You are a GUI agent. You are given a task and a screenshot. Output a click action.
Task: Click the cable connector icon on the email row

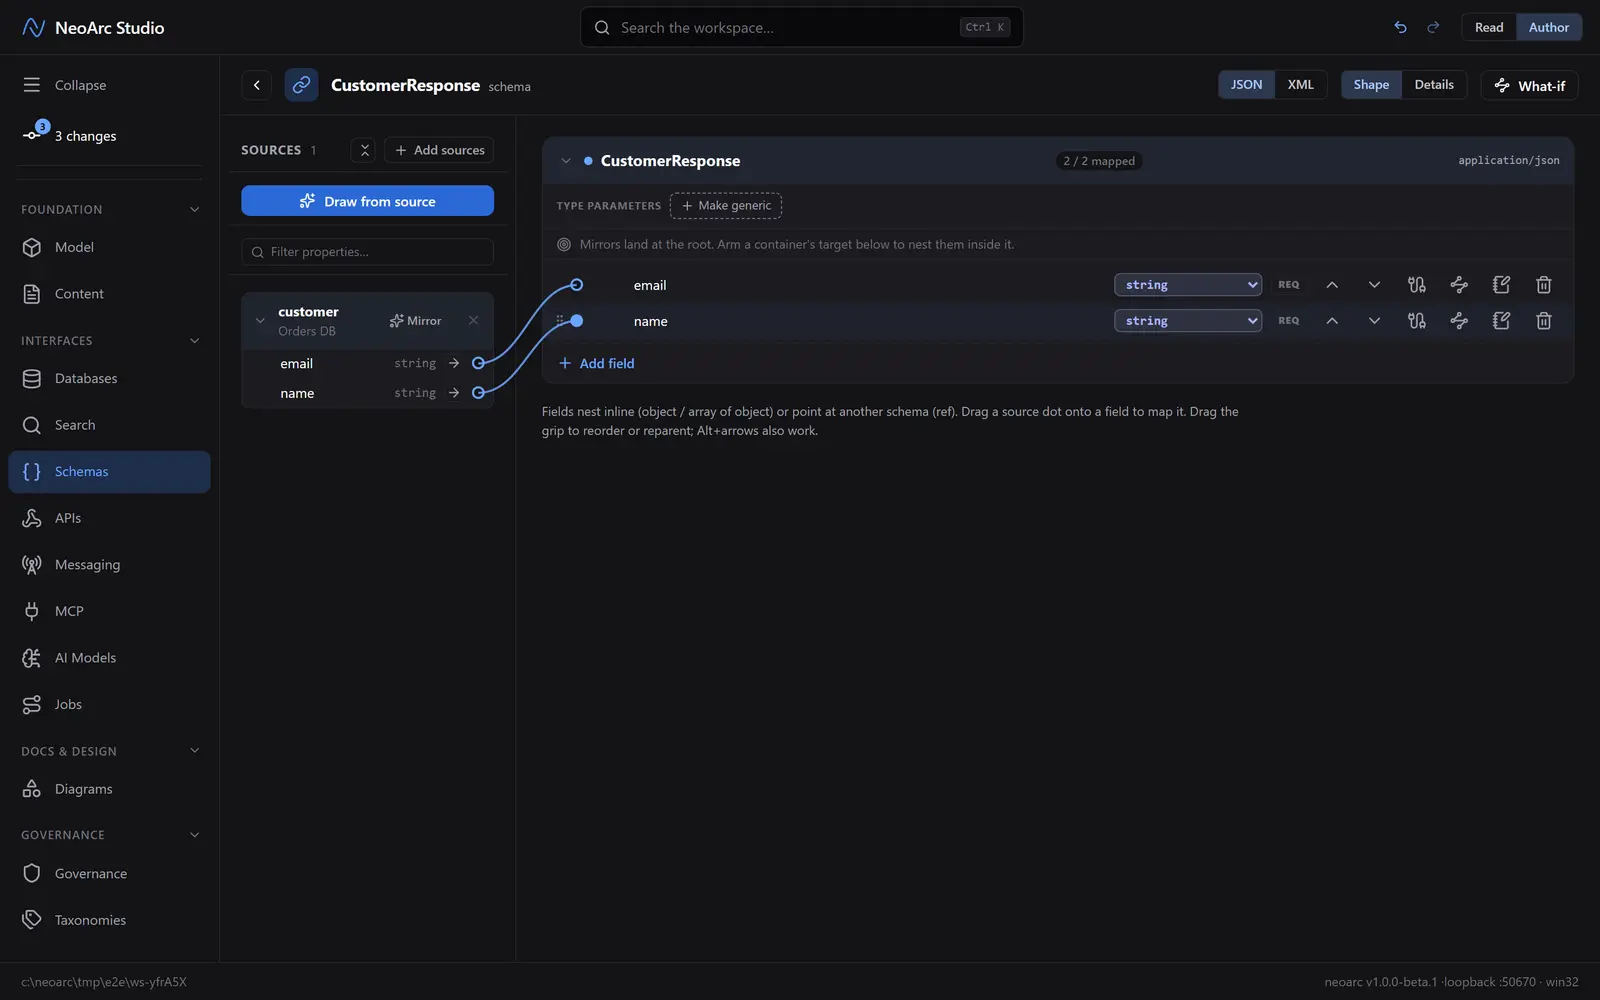tap(1417, 285)
